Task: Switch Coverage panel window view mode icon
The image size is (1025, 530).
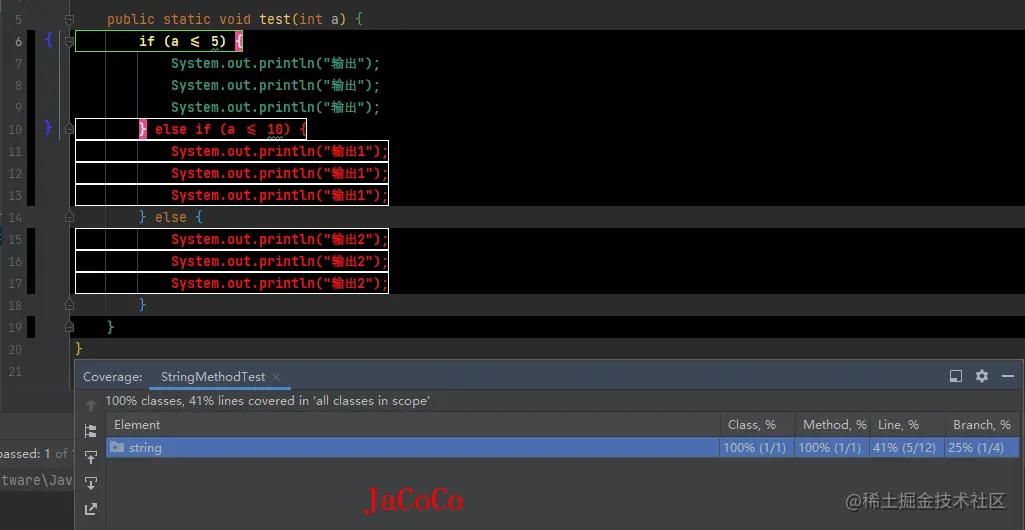Action: pyautogui.click(x=956, y=376)
